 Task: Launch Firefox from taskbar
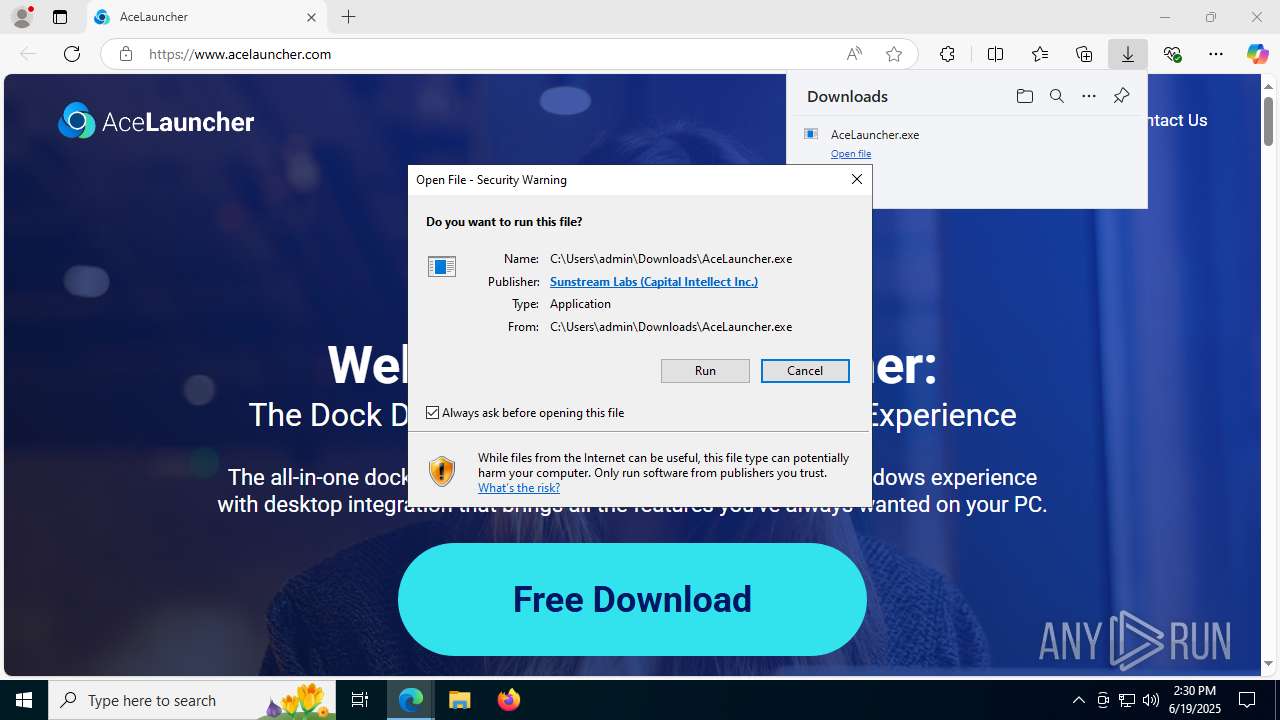(508, 700)
